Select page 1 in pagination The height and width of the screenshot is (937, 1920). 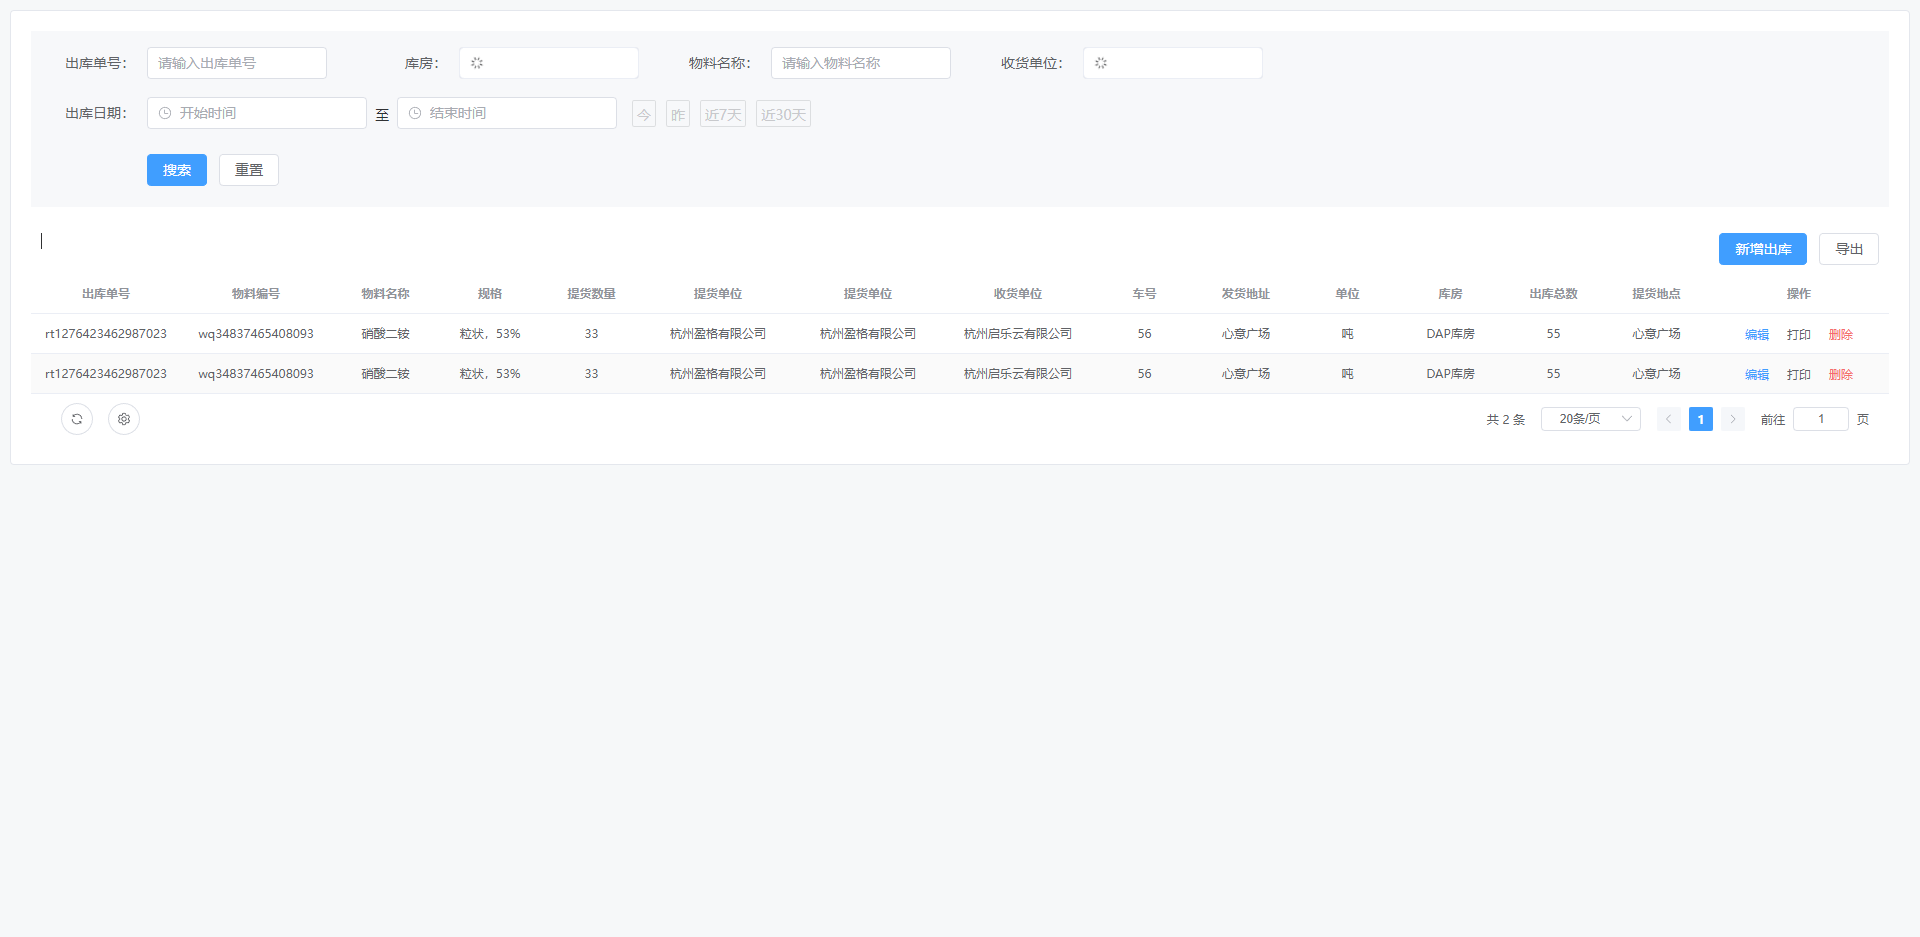click(x=1701, y=419)
